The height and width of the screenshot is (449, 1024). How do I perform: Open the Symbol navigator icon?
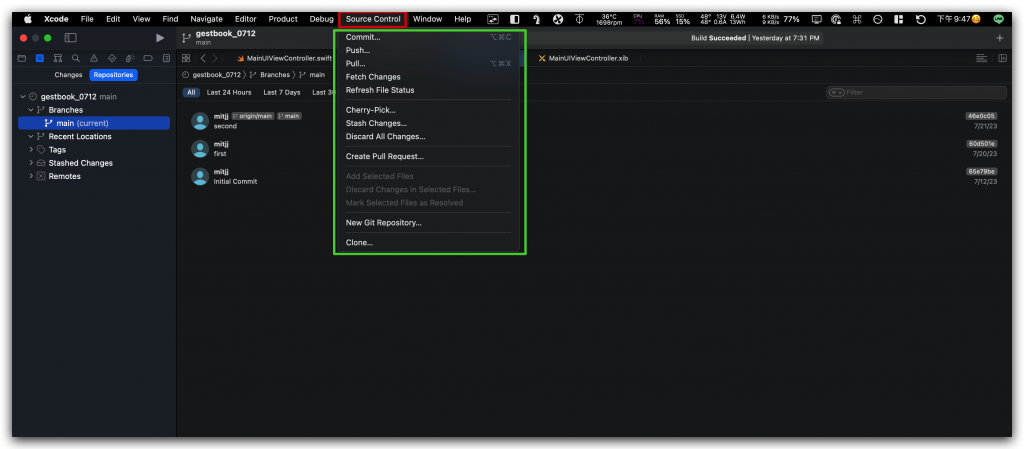[x=57, y=58]
